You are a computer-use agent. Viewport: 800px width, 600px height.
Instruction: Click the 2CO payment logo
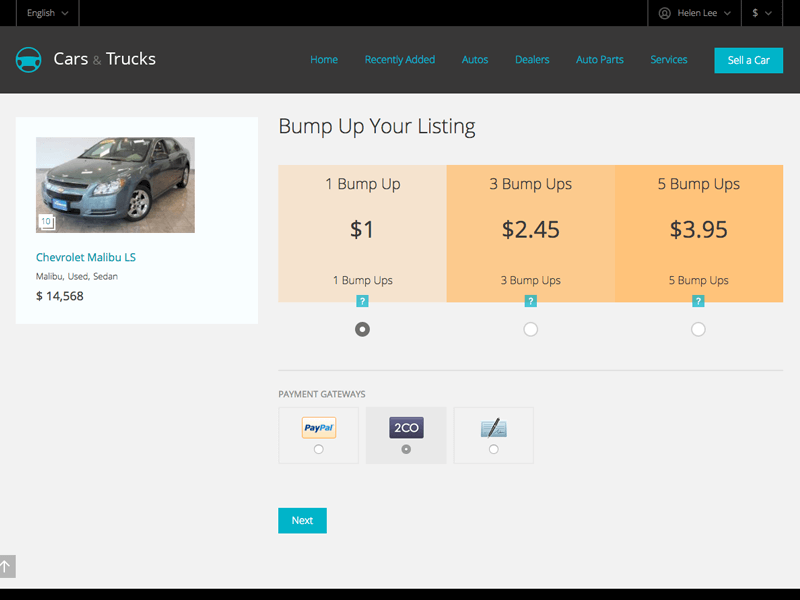pos(406,428)
